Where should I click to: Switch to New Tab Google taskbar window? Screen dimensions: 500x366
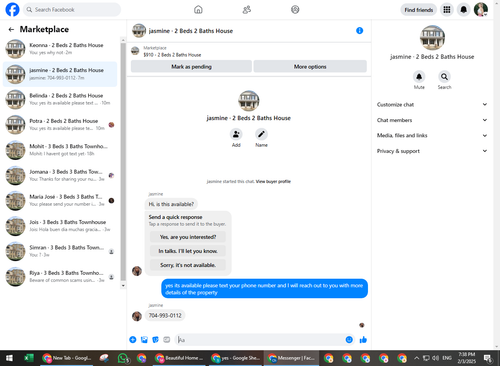(x=67, y=358)
